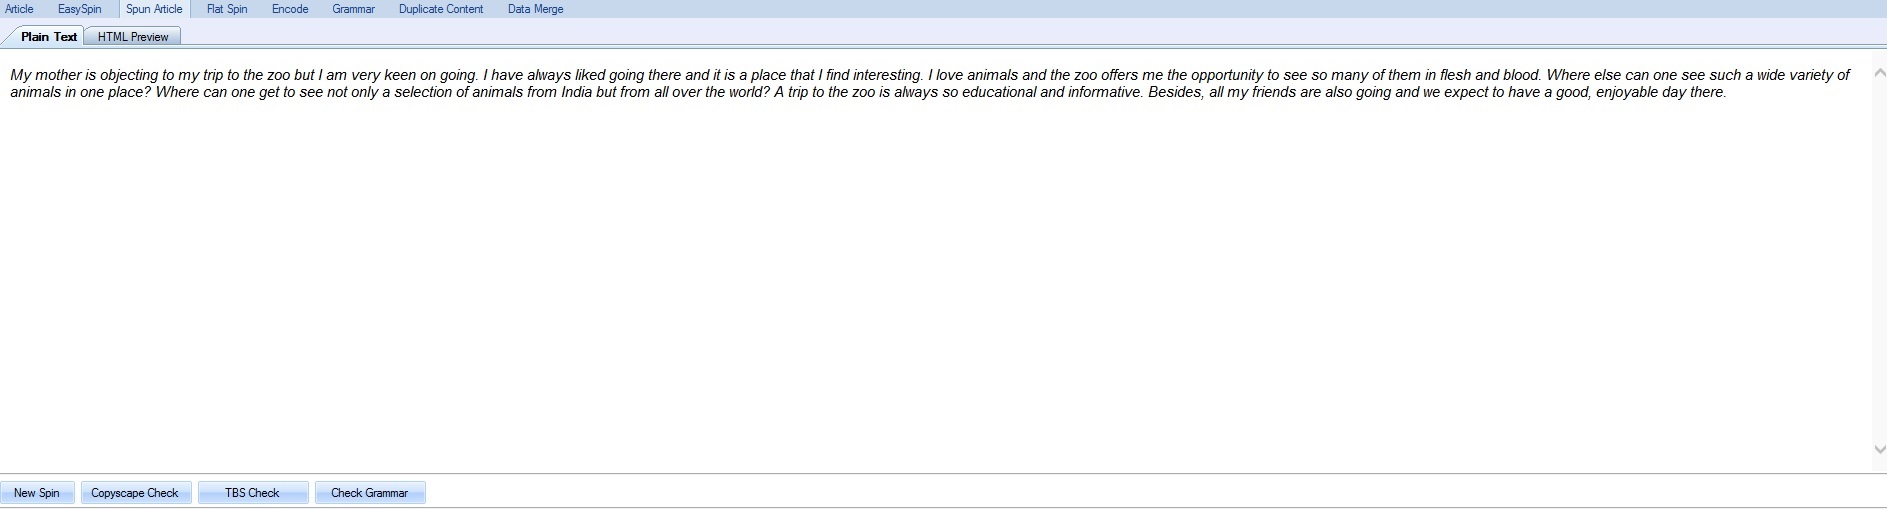Click the text 'A trip to the zoo is always'

pyautogui.click(x=867, y=92)
